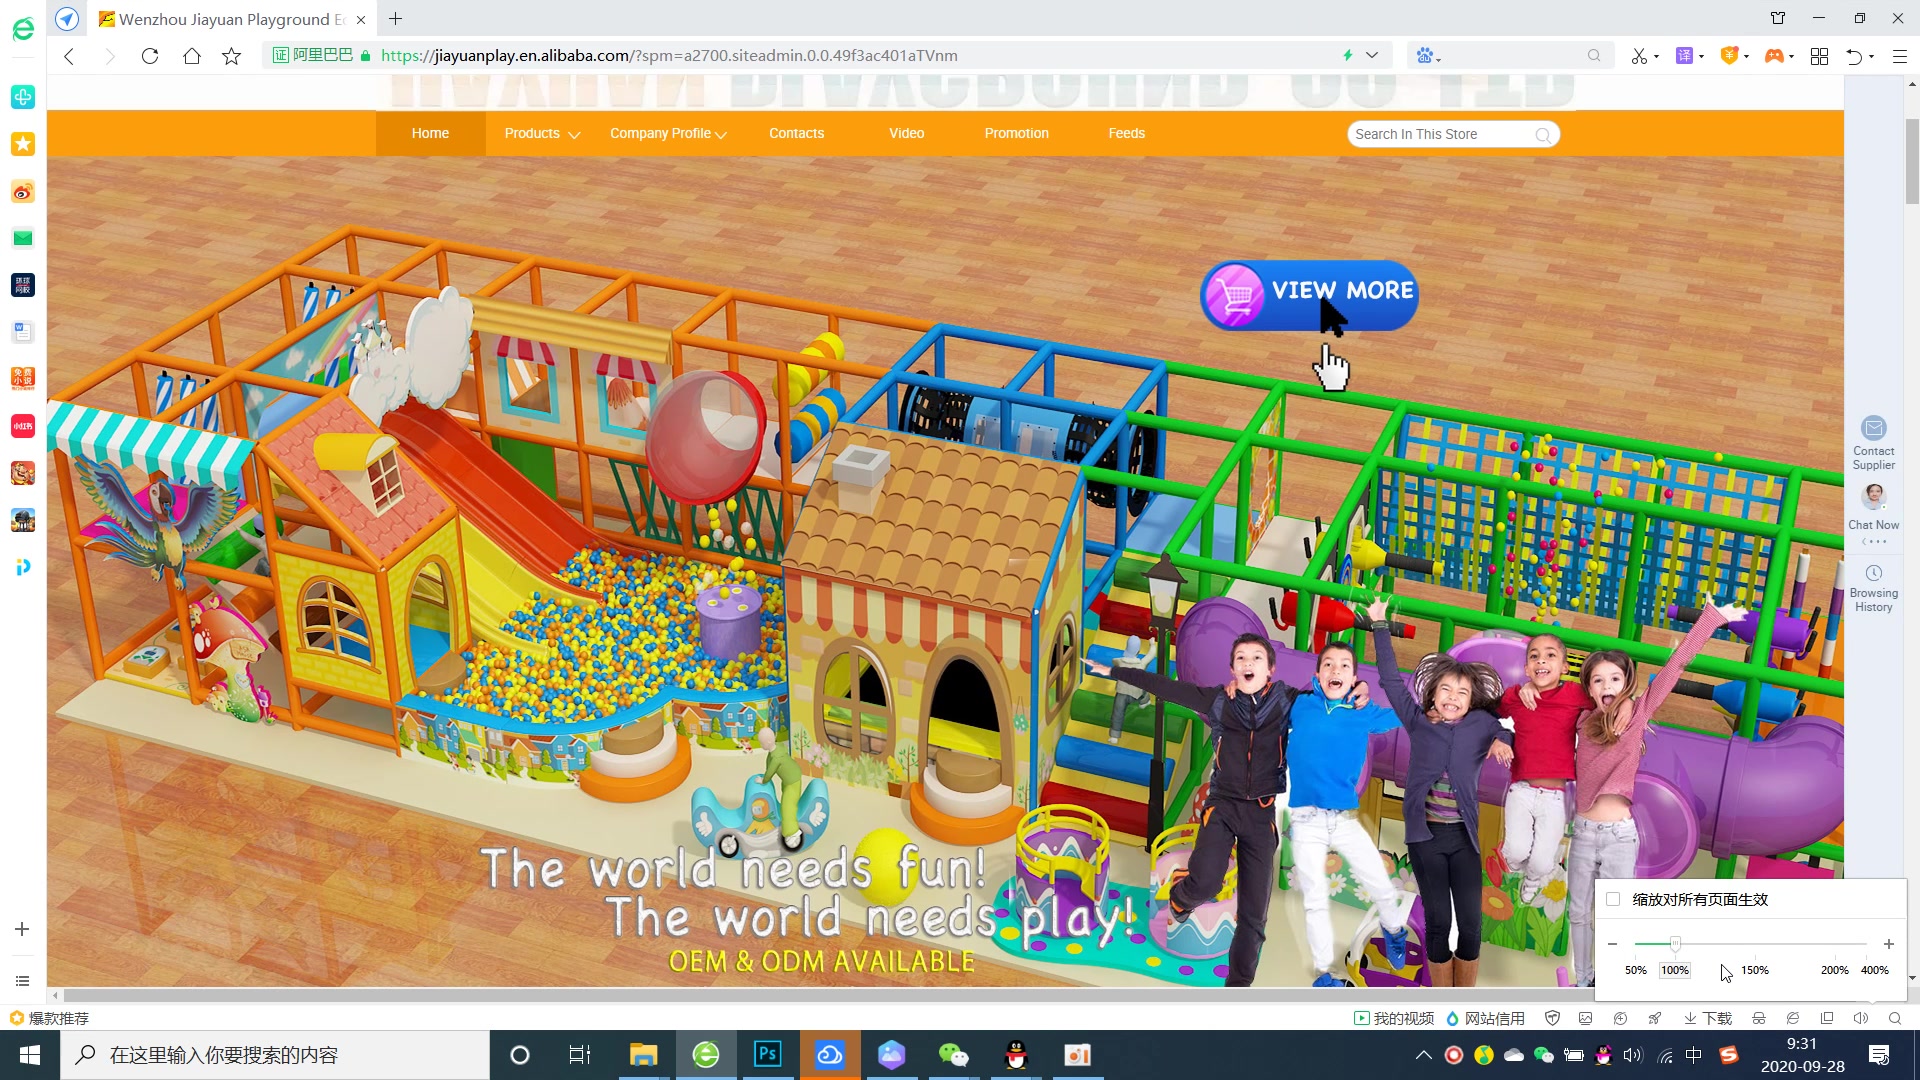Expand the Company Profile dropdown
The width and height of the screenshot is (1920, 1080).
667,134
